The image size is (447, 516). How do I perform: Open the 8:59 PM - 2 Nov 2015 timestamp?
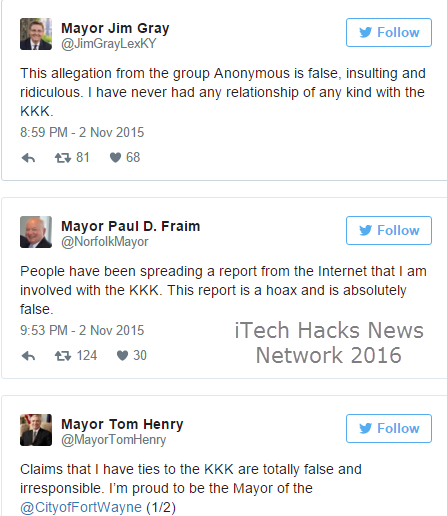tap(82, 132)
